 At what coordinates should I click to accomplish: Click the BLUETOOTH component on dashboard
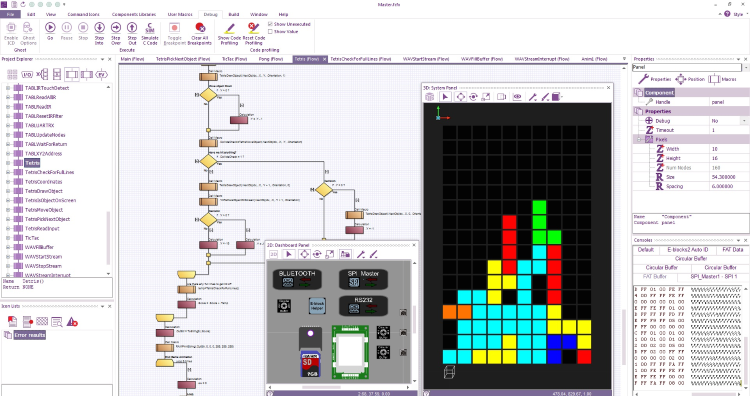pyautogui.click(x=297, y=279)
